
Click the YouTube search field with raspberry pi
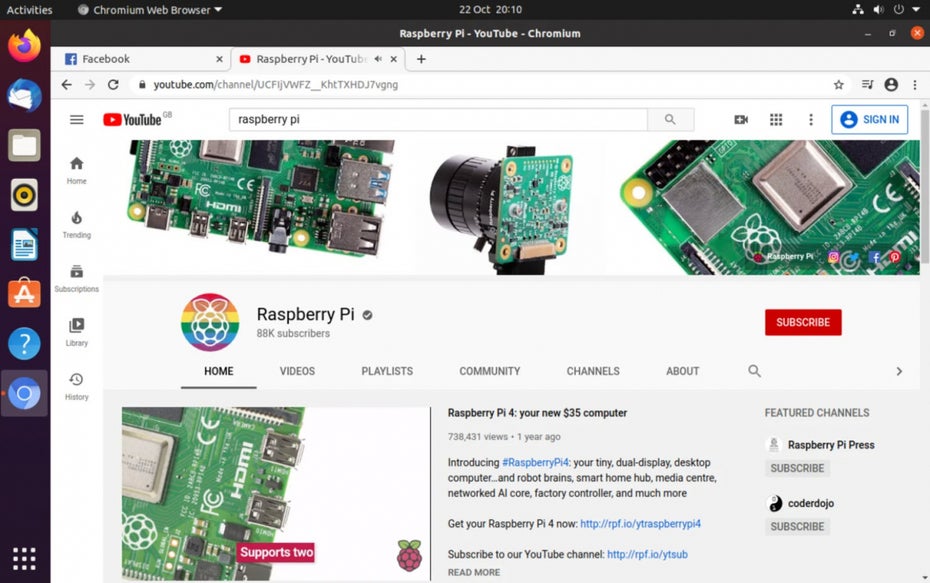(x=438, y=119)
